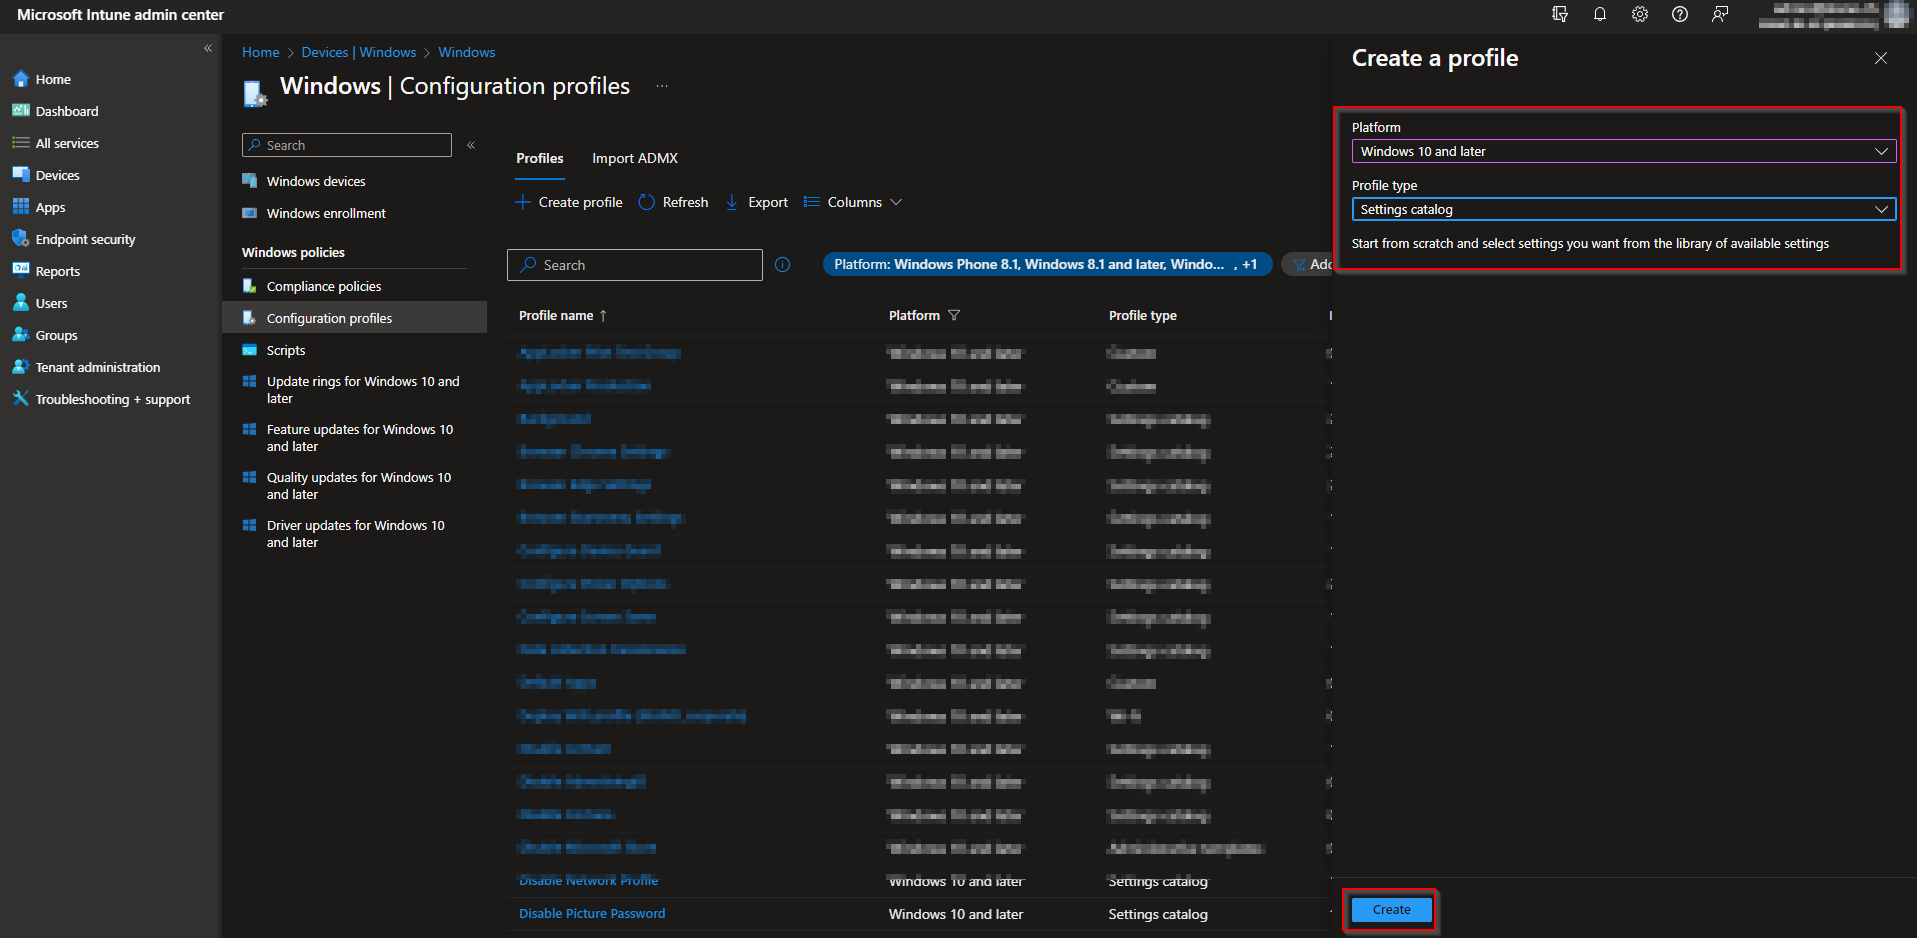Open the Disable Network Profile configuration

tap(588, 880)
